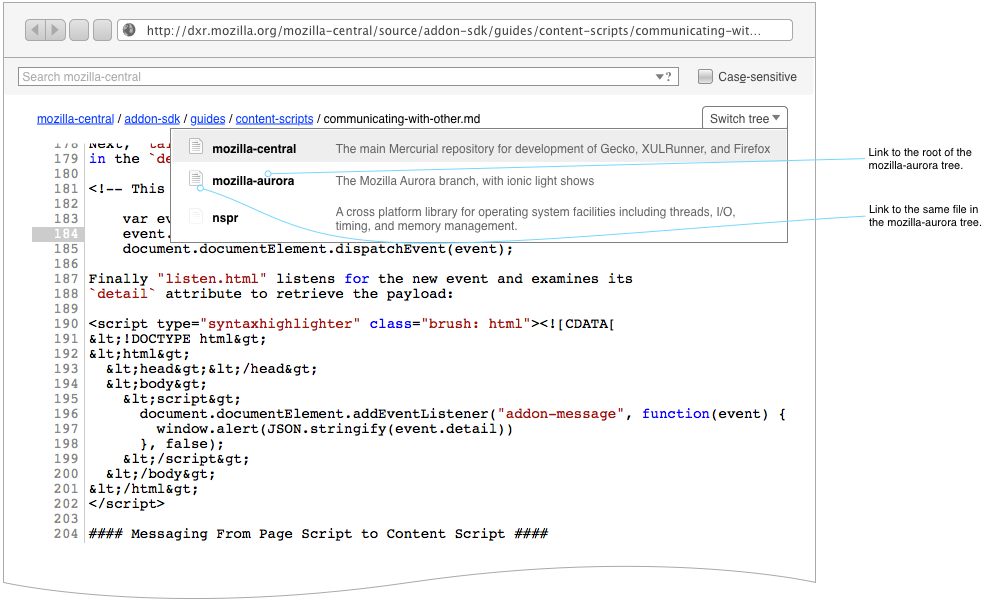Open the addon-sdk breadcrumb link
Viewport: 992px width, 600px height.
pyautogui.click(x=152, y=119)
